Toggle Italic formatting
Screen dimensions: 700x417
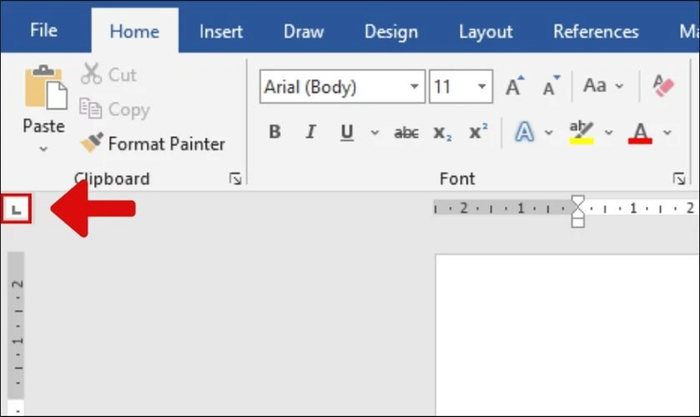311,132
